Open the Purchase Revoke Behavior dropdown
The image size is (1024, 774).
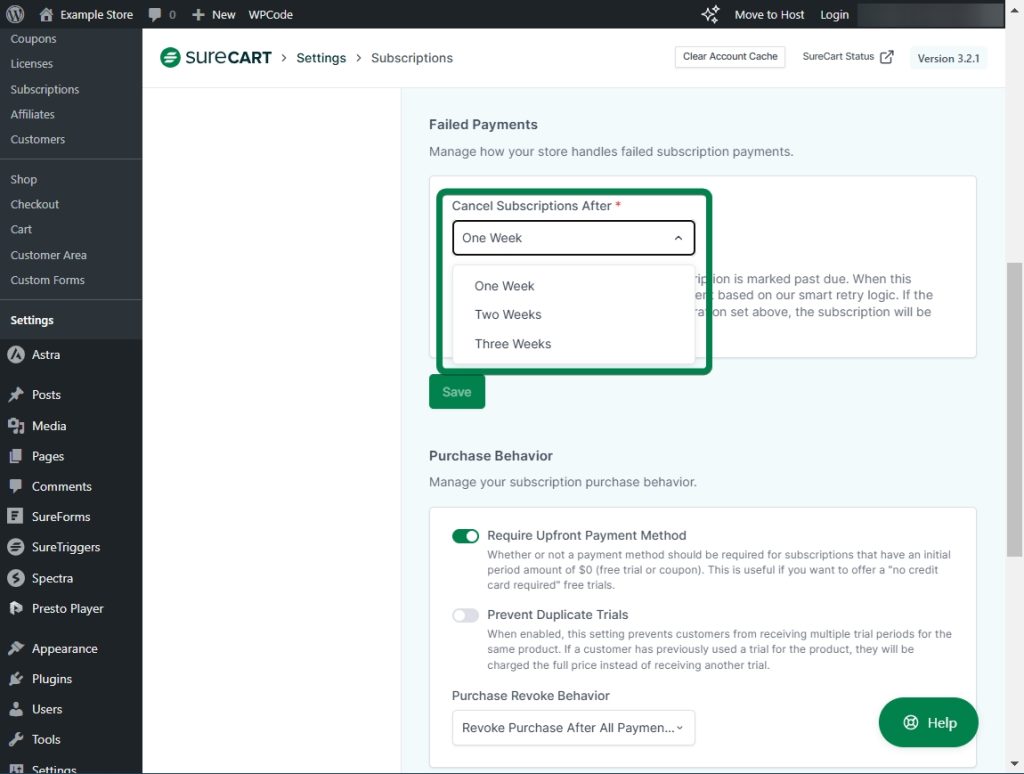point(573,728)
